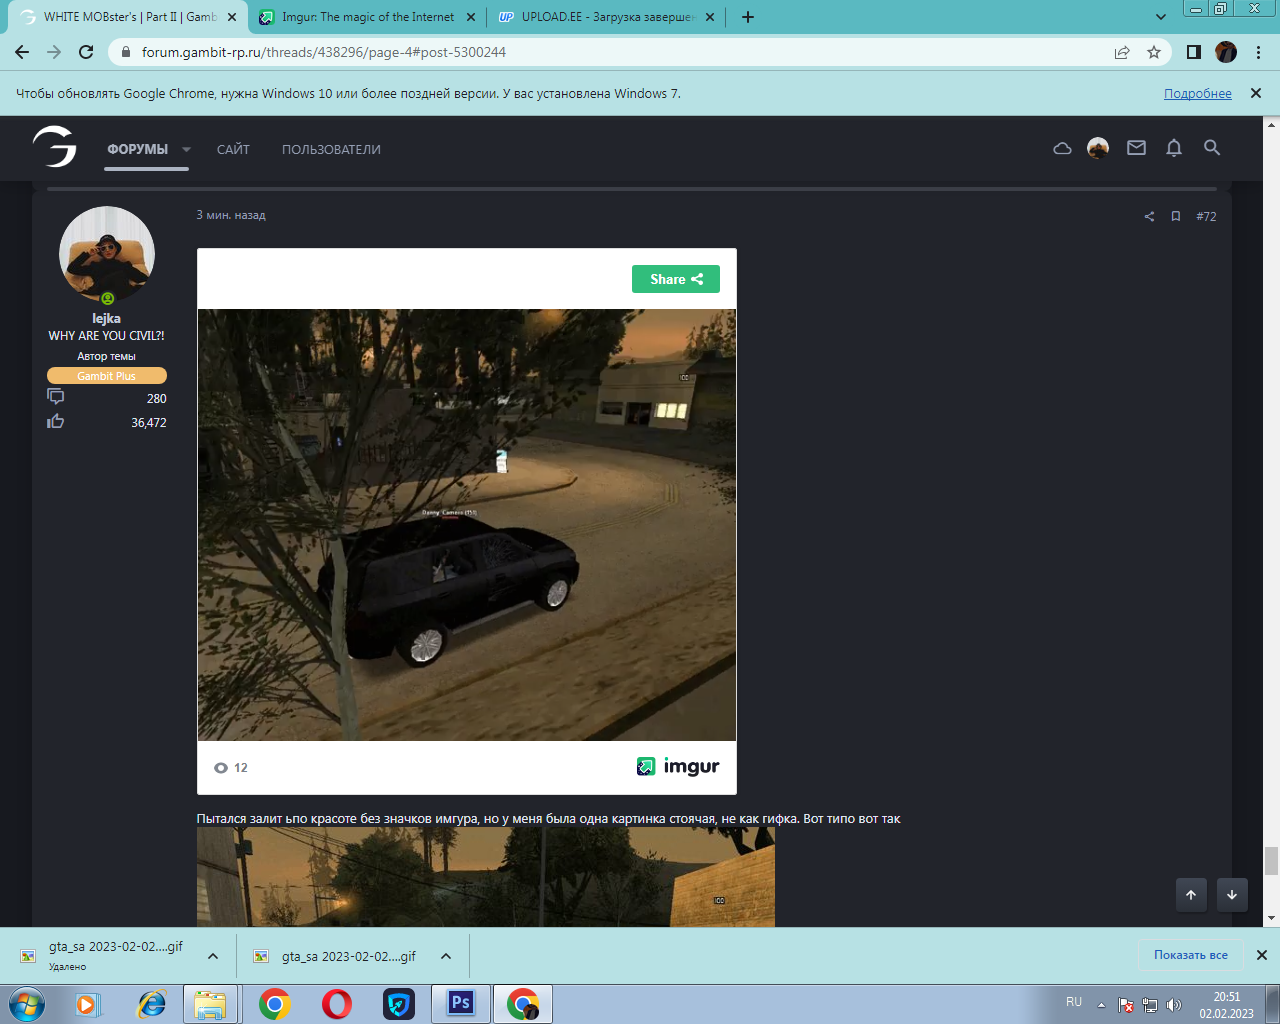This screenshot has height=1024, width=1280.
Task: Click the lejka user avatar picture
Action: point(107,254)
